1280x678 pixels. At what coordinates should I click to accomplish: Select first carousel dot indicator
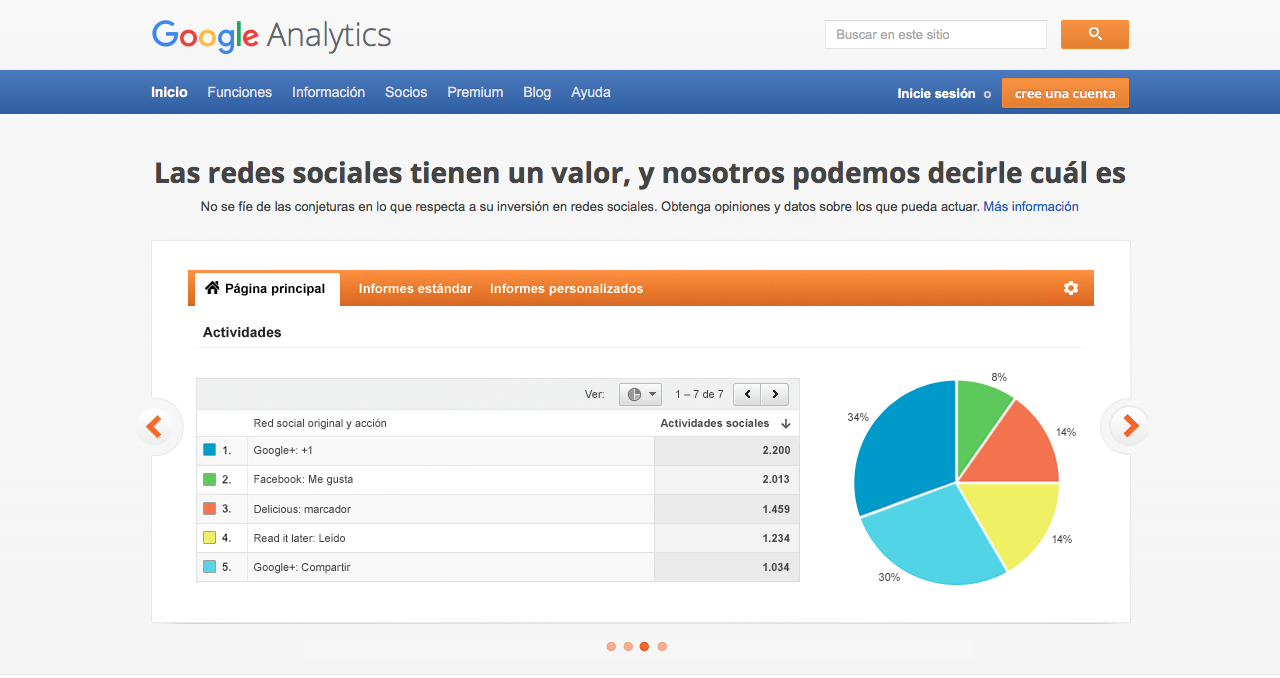coord(611,647)
